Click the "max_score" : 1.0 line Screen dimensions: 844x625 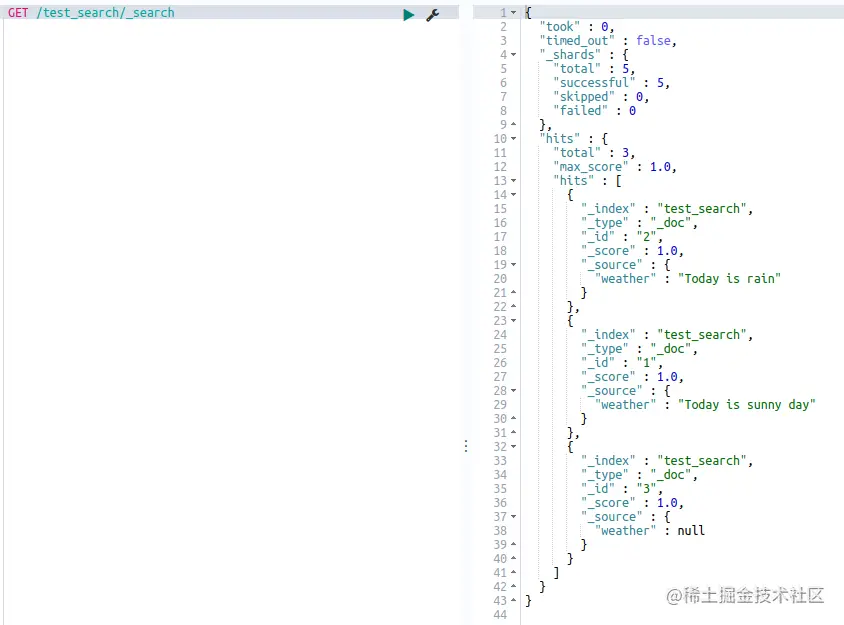[615, 166]
